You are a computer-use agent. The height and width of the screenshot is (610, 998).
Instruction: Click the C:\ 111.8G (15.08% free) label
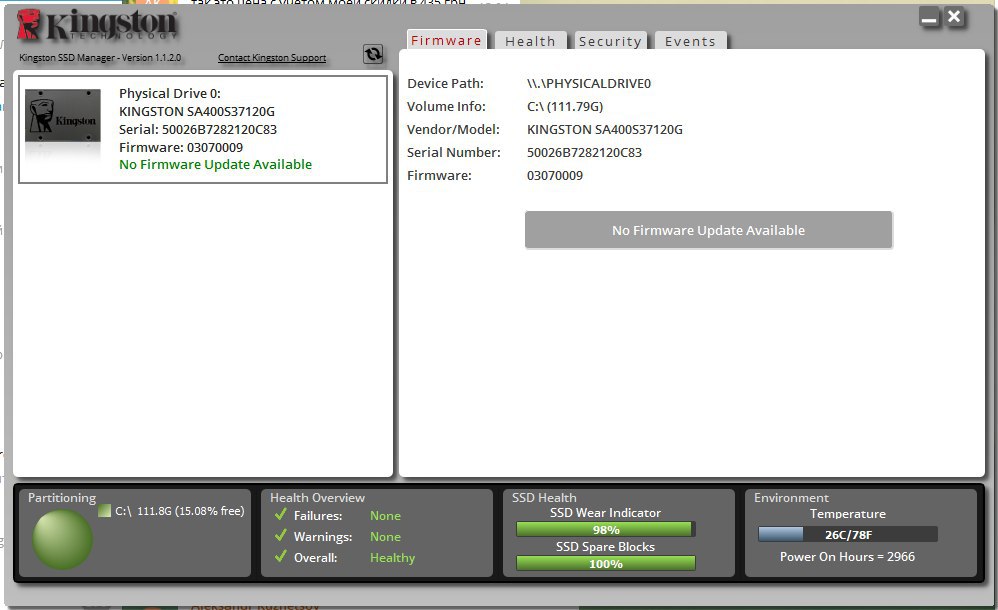(x=179, y=511)
